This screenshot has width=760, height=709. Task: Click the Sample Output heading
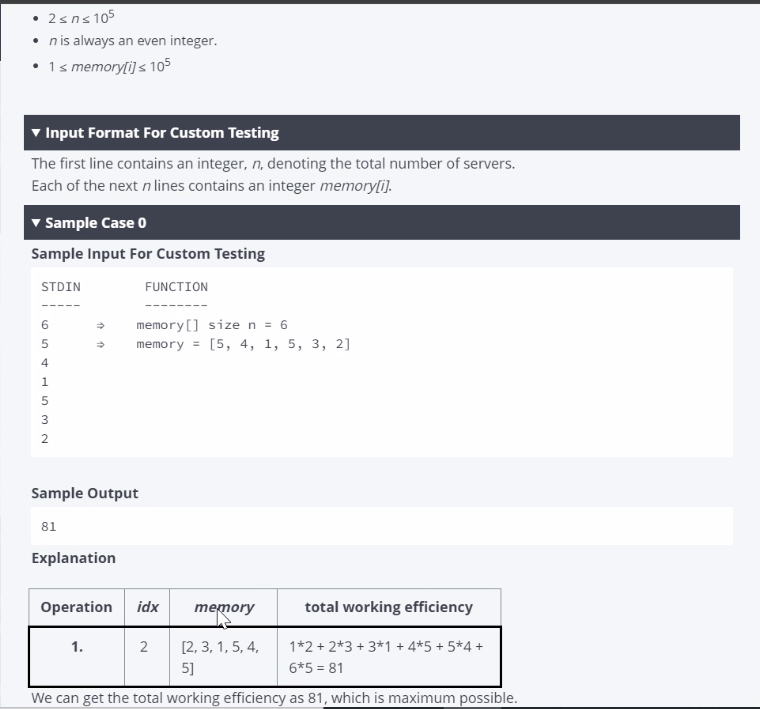click(x=85, y=493)
